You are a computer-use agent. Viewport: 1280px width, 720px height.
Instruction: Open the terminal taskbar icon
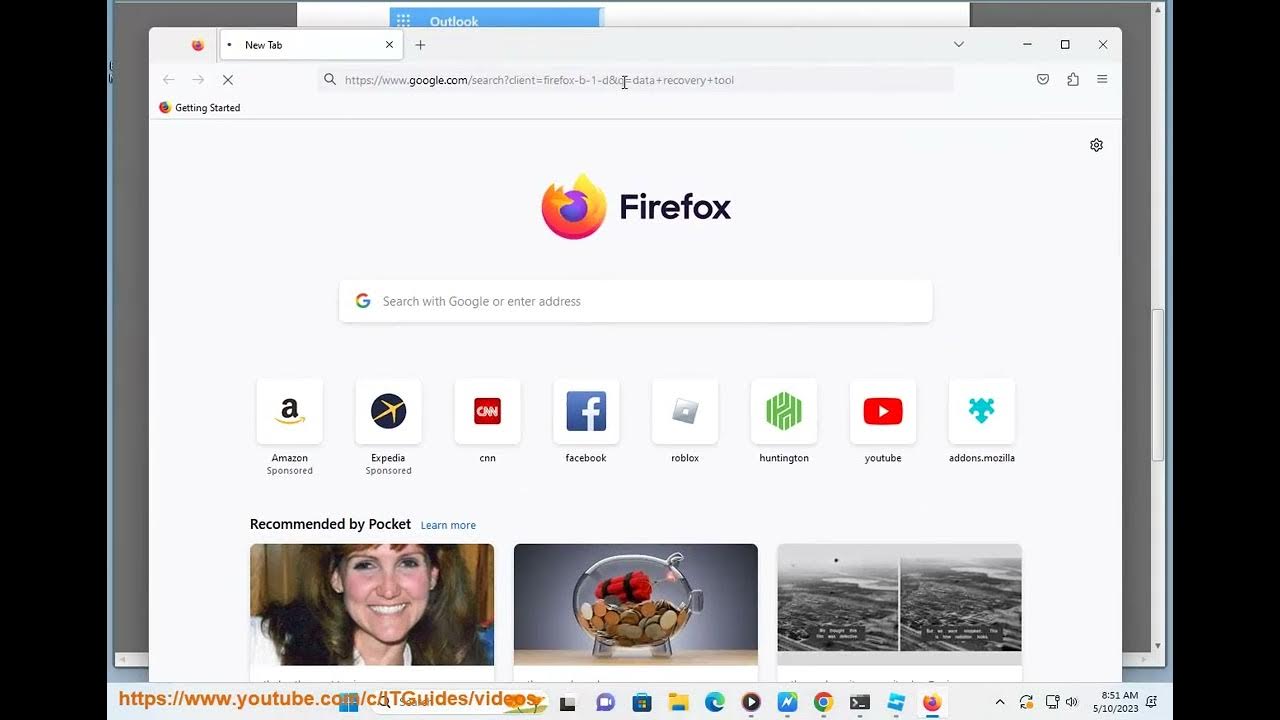pyautogui.click(x=859, y=703)
